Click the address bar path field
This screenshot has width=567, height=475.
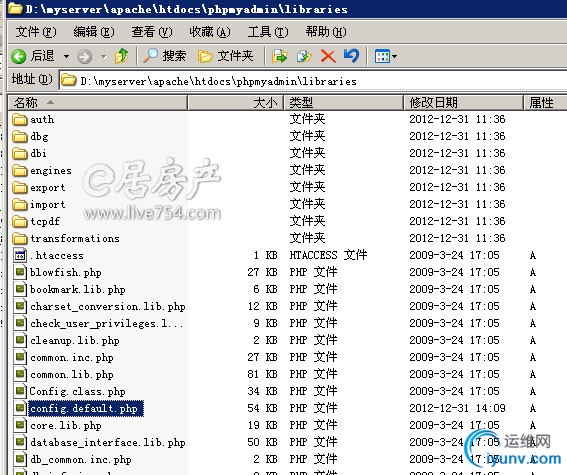[313, 81]
